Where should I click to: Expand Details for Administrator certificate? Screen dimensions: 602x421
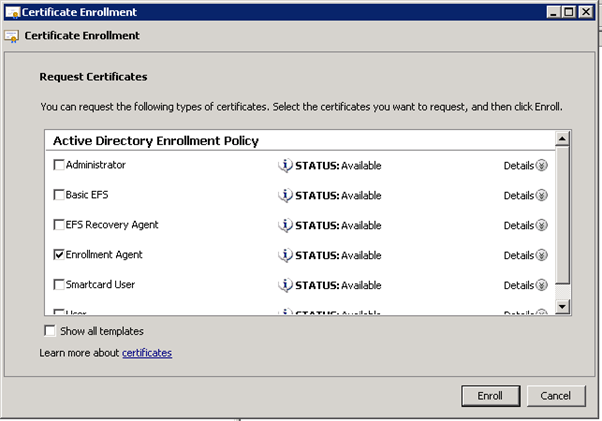pos(526,166)
